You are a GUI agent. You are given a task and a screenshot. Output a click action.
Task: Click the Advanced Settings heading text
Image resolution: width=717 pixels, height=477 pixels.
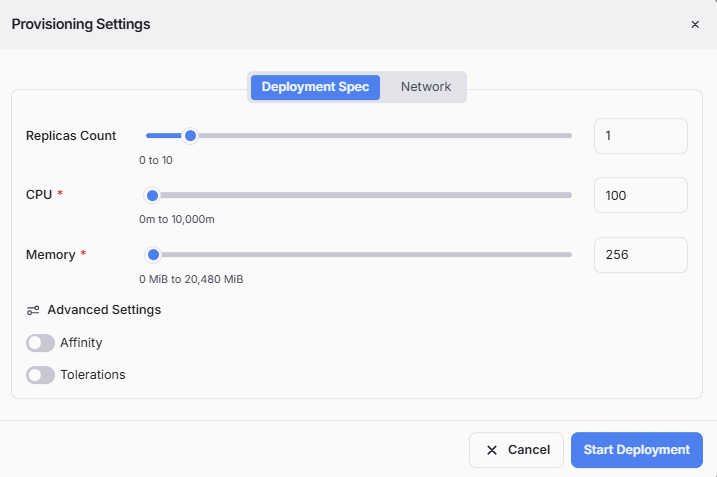104,310
